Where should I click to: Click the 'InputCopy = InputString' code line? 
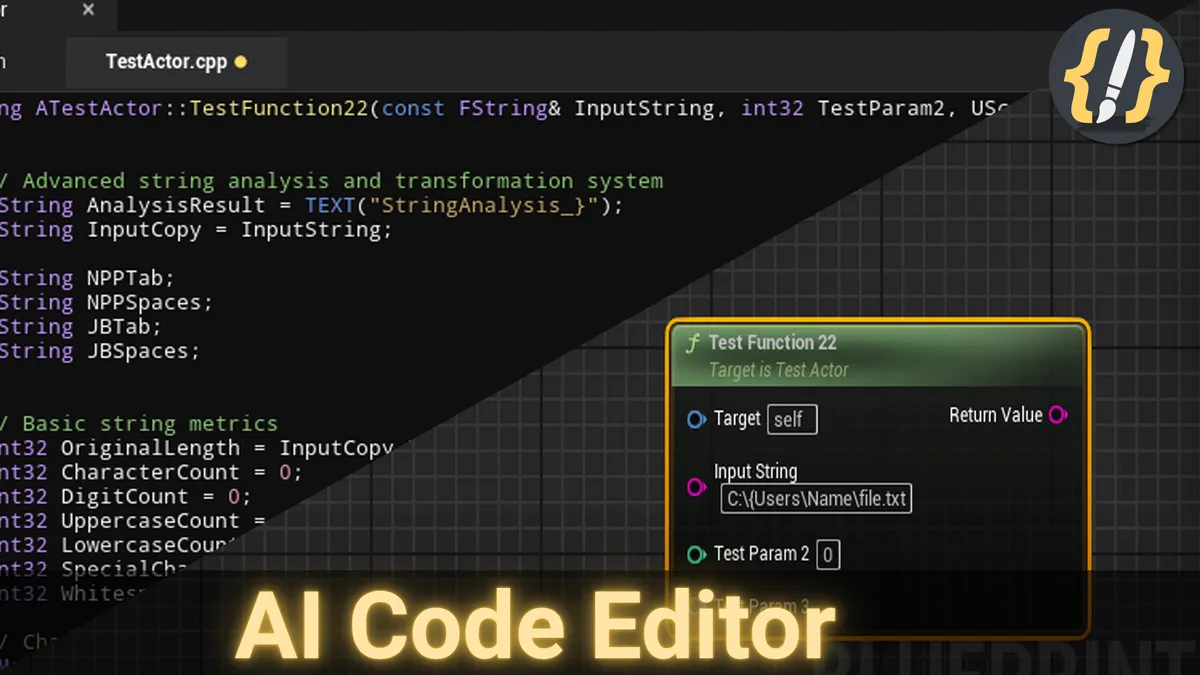point(196,230)
